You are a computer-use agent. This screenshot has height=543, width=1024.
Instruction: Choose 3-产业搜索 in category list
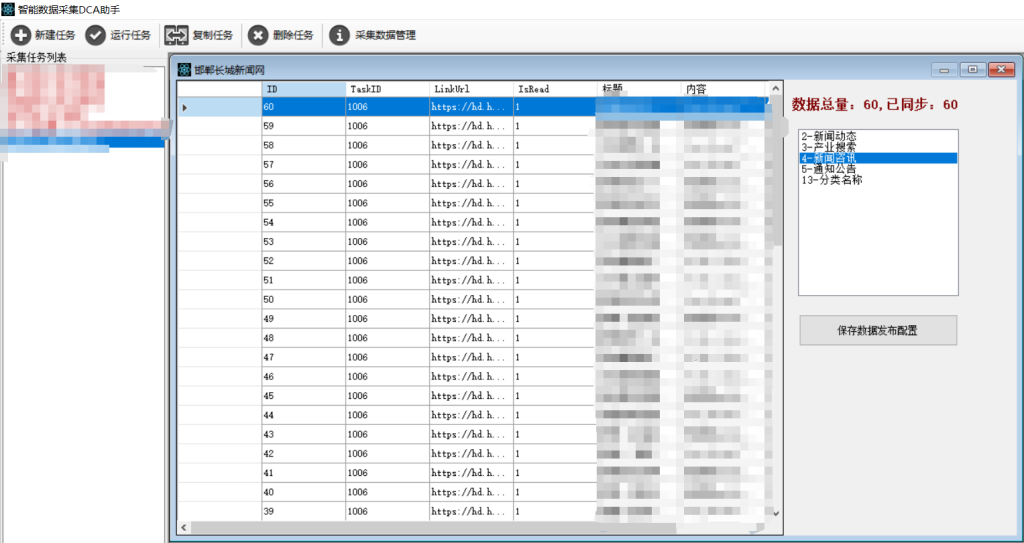point(829,147)
